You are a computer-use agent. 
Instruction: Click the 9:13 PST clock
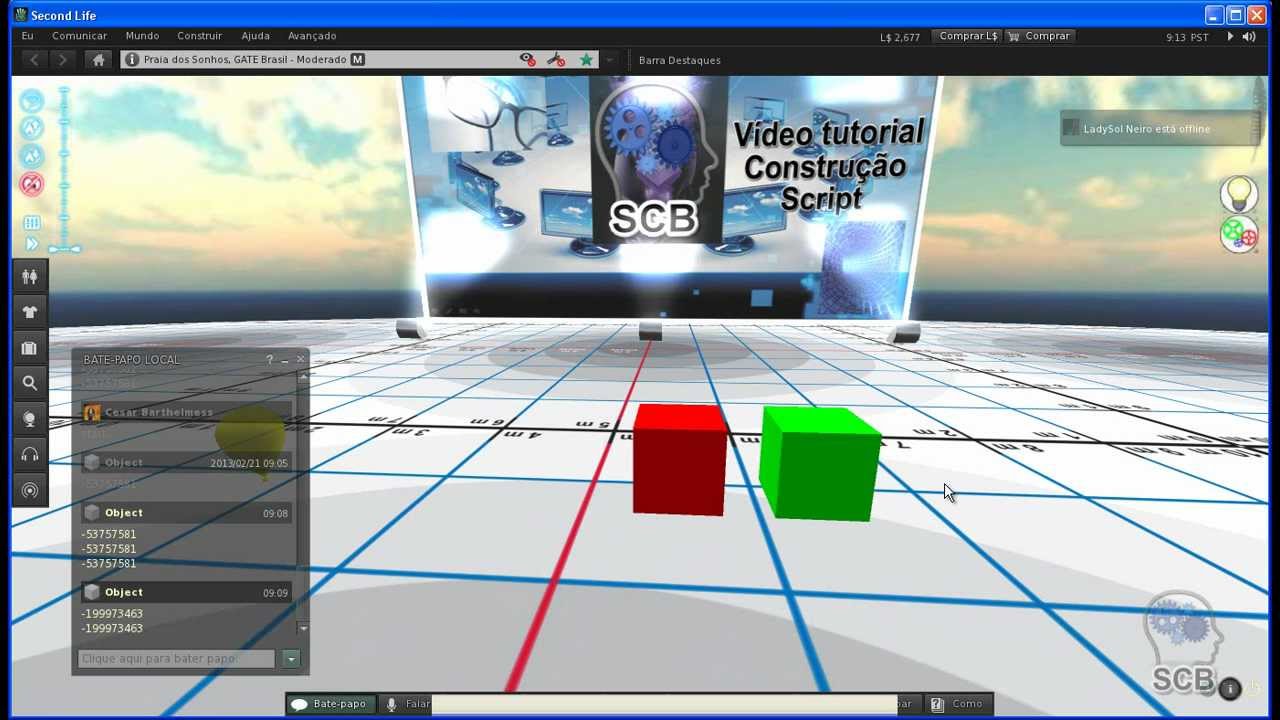pyautogui.click(x=1187, y=37)
